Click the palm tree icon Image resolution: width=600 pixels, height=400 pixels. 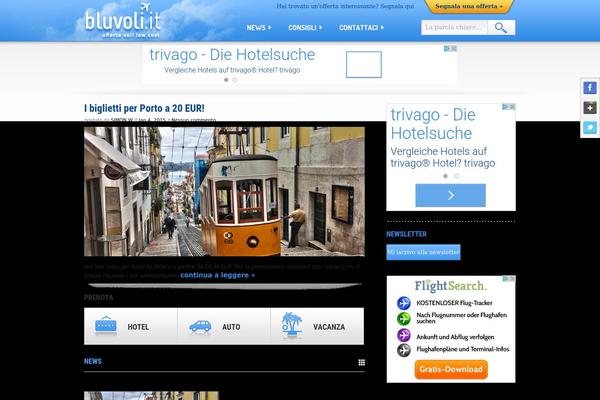[x=292, y=325]
